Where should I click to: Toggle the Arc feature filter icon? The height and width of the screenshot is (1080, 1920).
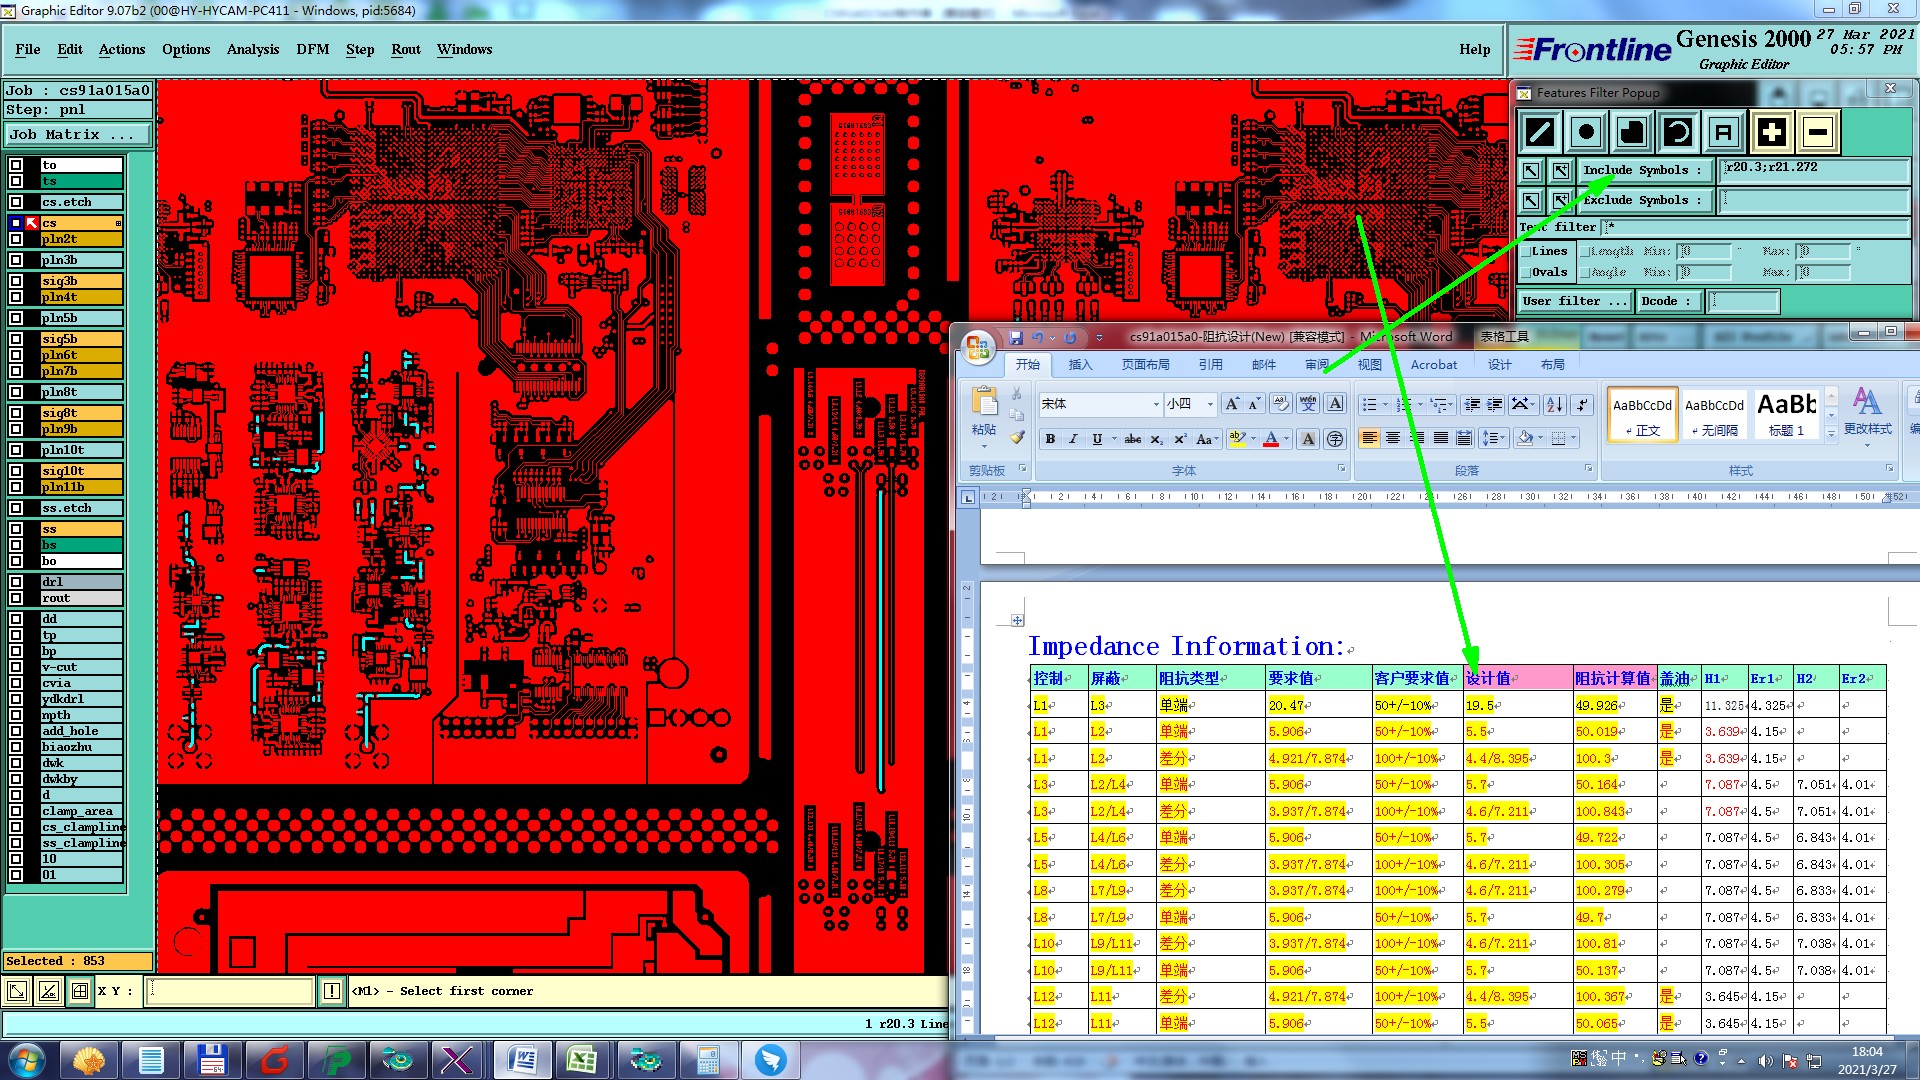click(1678, 132)
